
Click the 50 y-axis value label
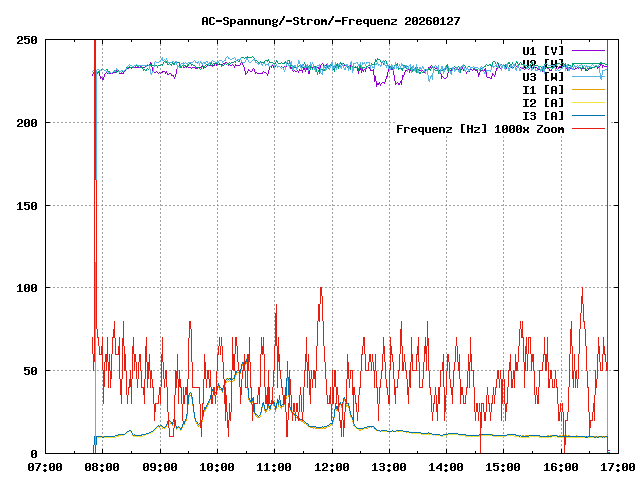point(30,371)
